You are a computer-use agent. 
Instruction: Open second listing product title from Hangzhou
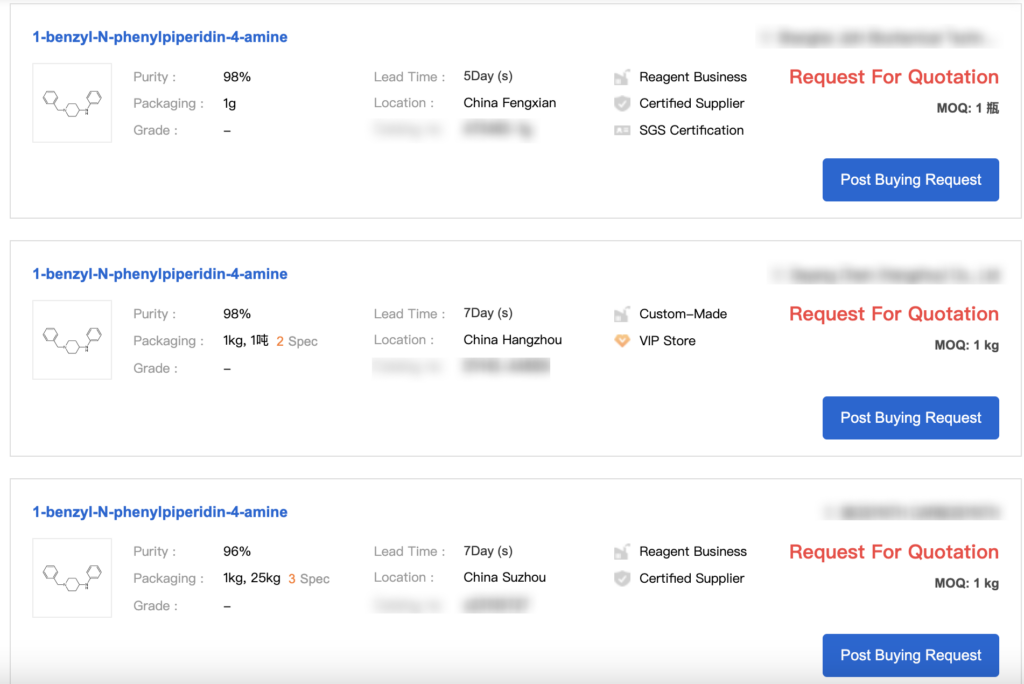pos(160,274)
